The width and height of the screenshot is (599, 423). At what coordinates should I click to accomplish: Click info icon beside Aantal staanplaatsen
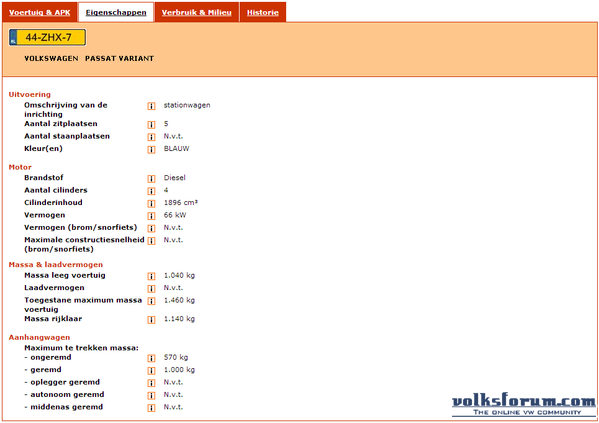click(151, 137)
